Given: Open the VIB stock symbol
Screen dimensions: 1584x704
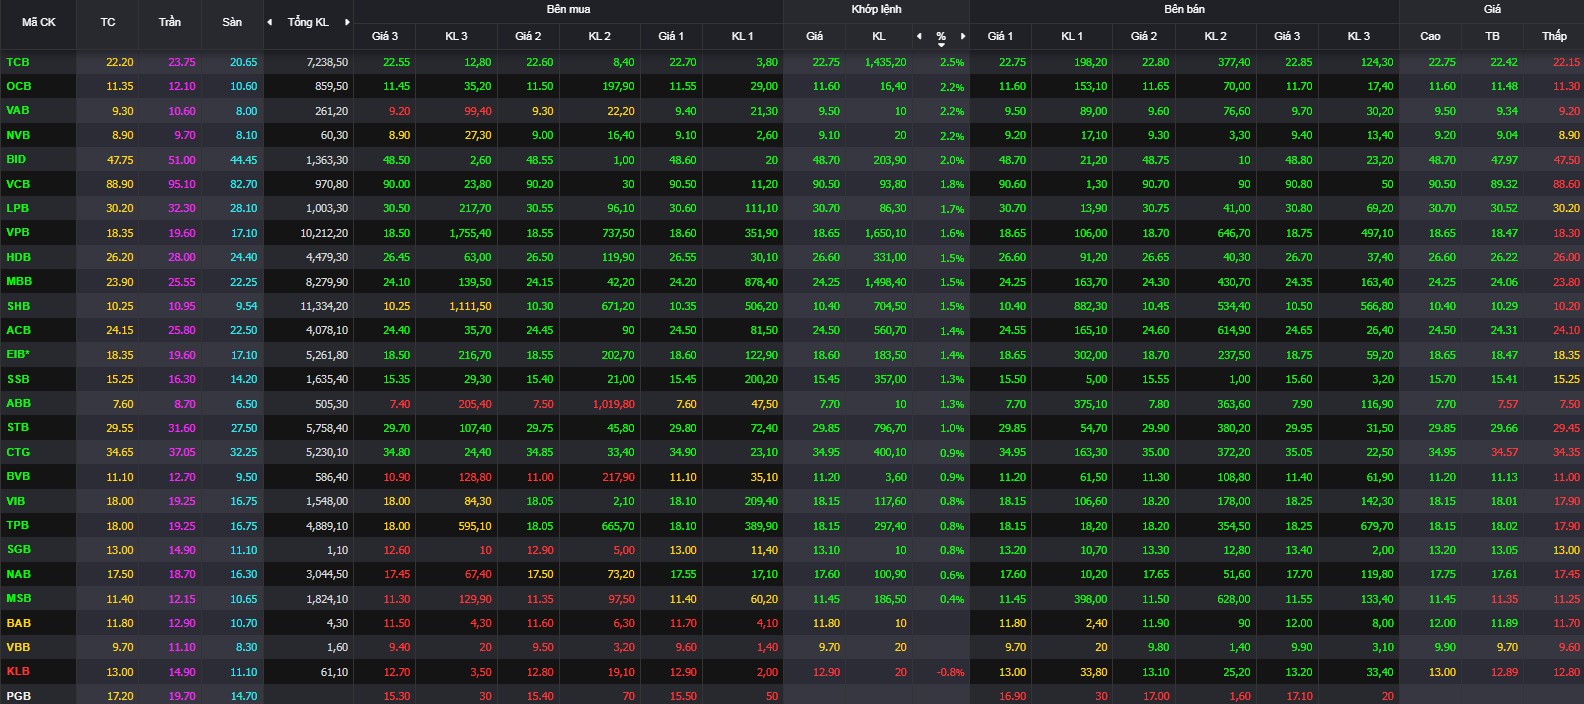Looking at the screenshot, I should 16,501.
